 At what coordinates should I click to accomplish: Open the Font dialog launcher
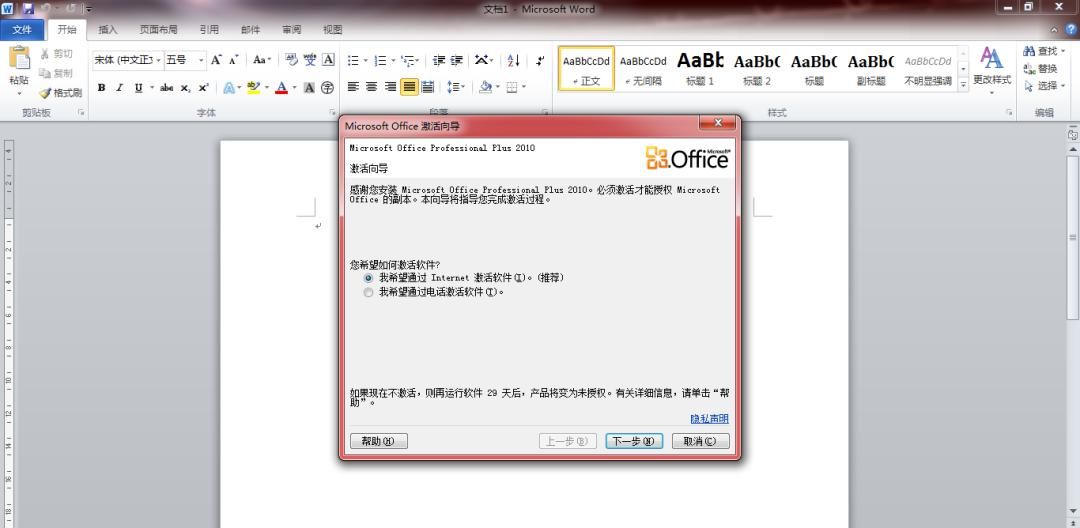332,112
